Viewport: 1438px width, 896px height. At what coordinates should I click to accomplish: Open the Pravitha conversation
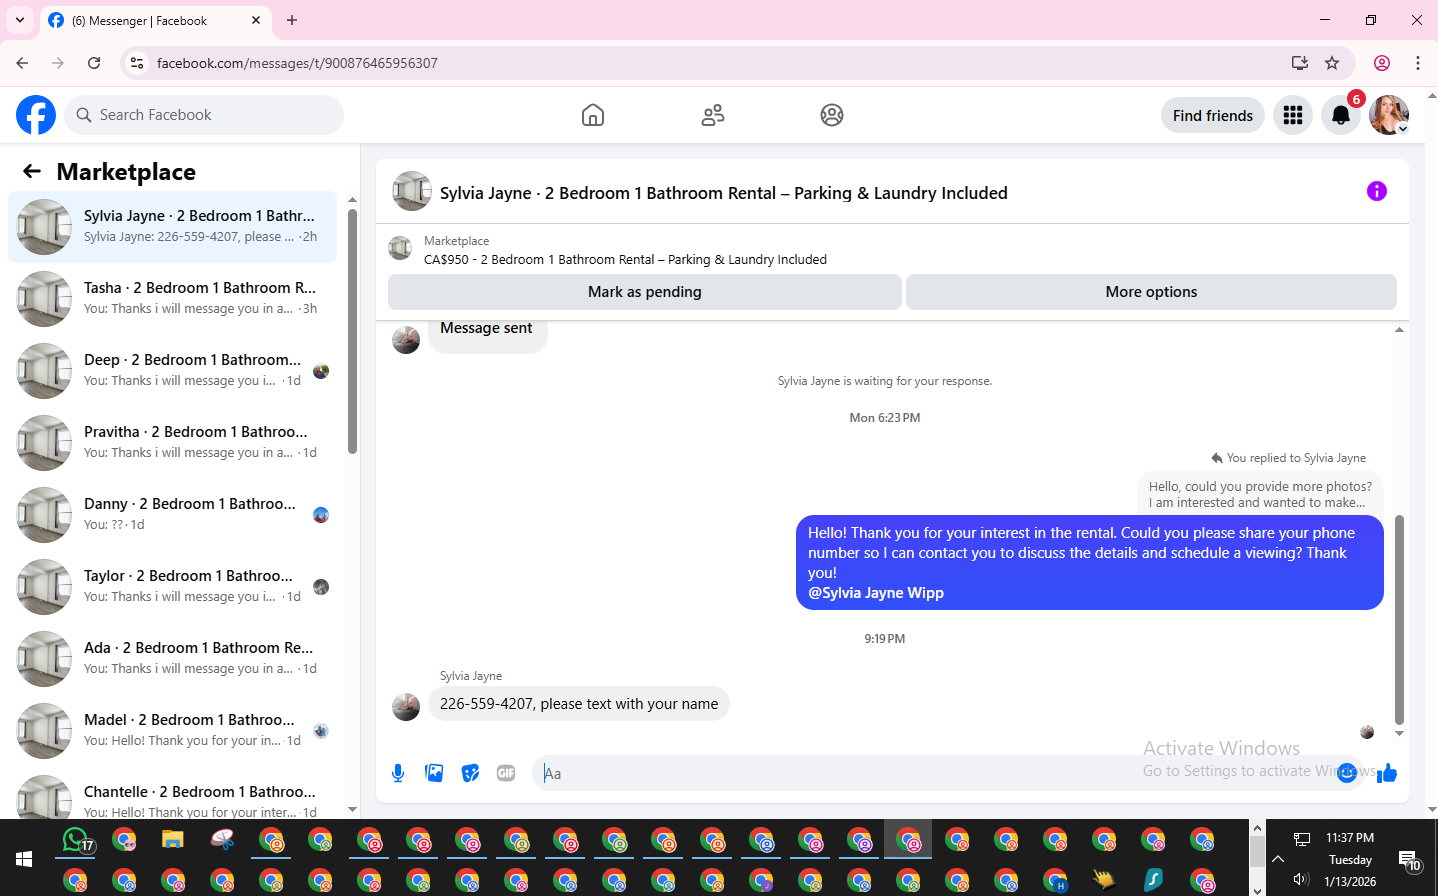[x=173, y=443]
